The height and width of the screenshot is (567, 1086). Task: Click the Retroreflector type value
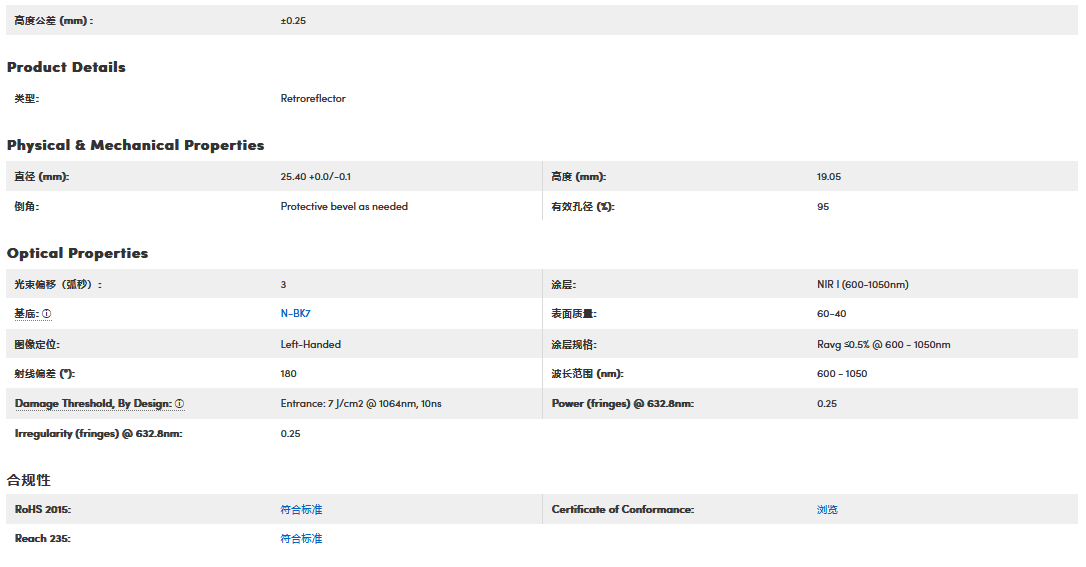(x=313, y=99)
